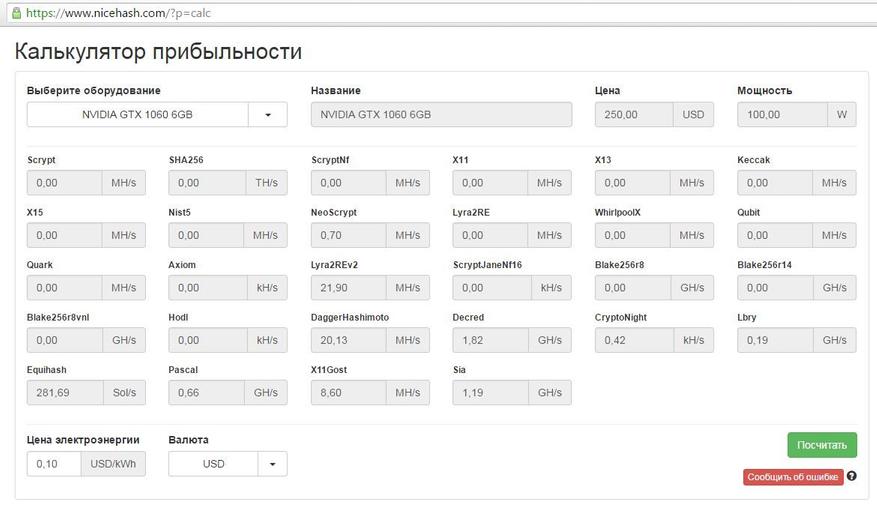Click the help question mark icon
The width and height of the screenshot is (877, 505).
[851, 476]
